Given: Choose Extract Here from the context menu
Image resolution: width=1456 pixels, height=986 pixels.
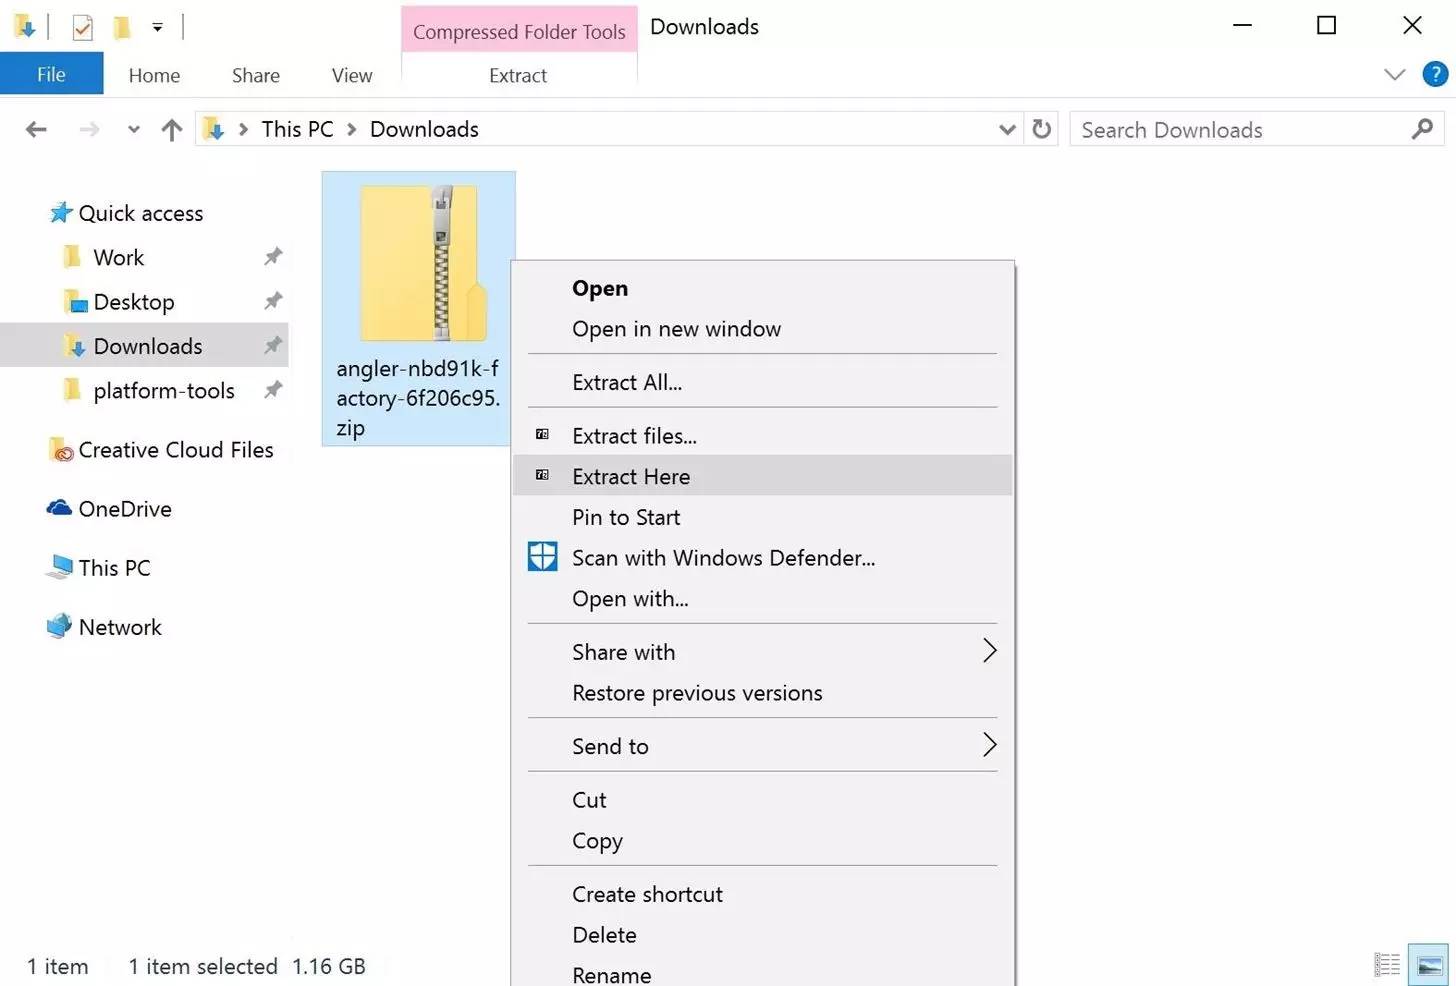Looking at the screenshot, I should coord(630,476).
